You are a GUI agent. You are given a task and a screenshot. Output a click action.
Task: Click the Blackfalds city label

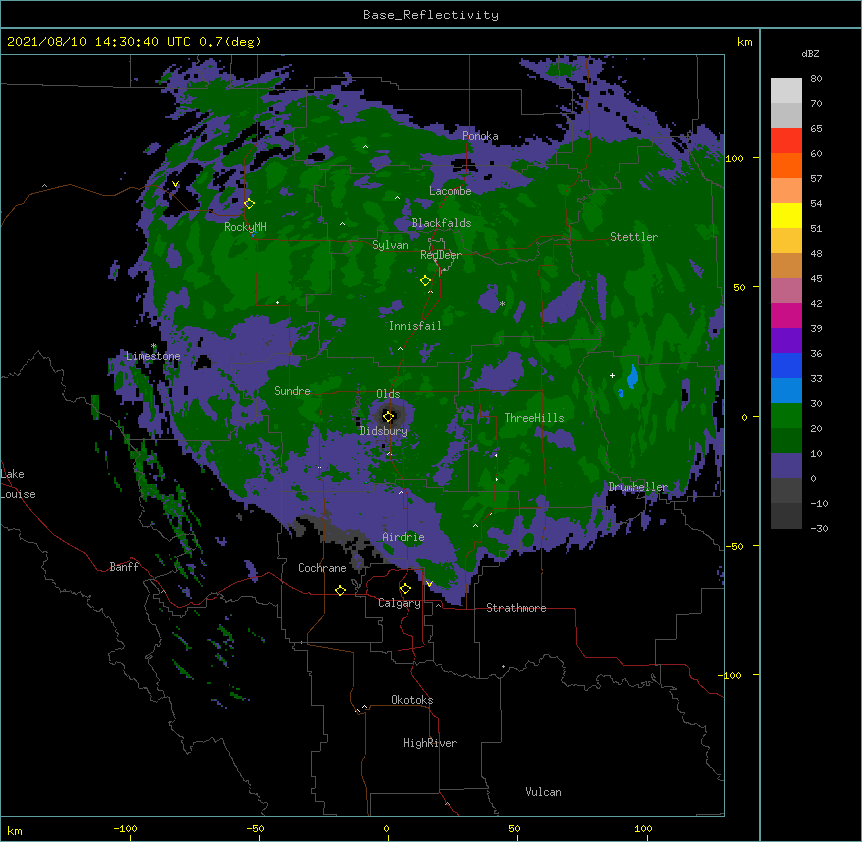tap(441, 223)
